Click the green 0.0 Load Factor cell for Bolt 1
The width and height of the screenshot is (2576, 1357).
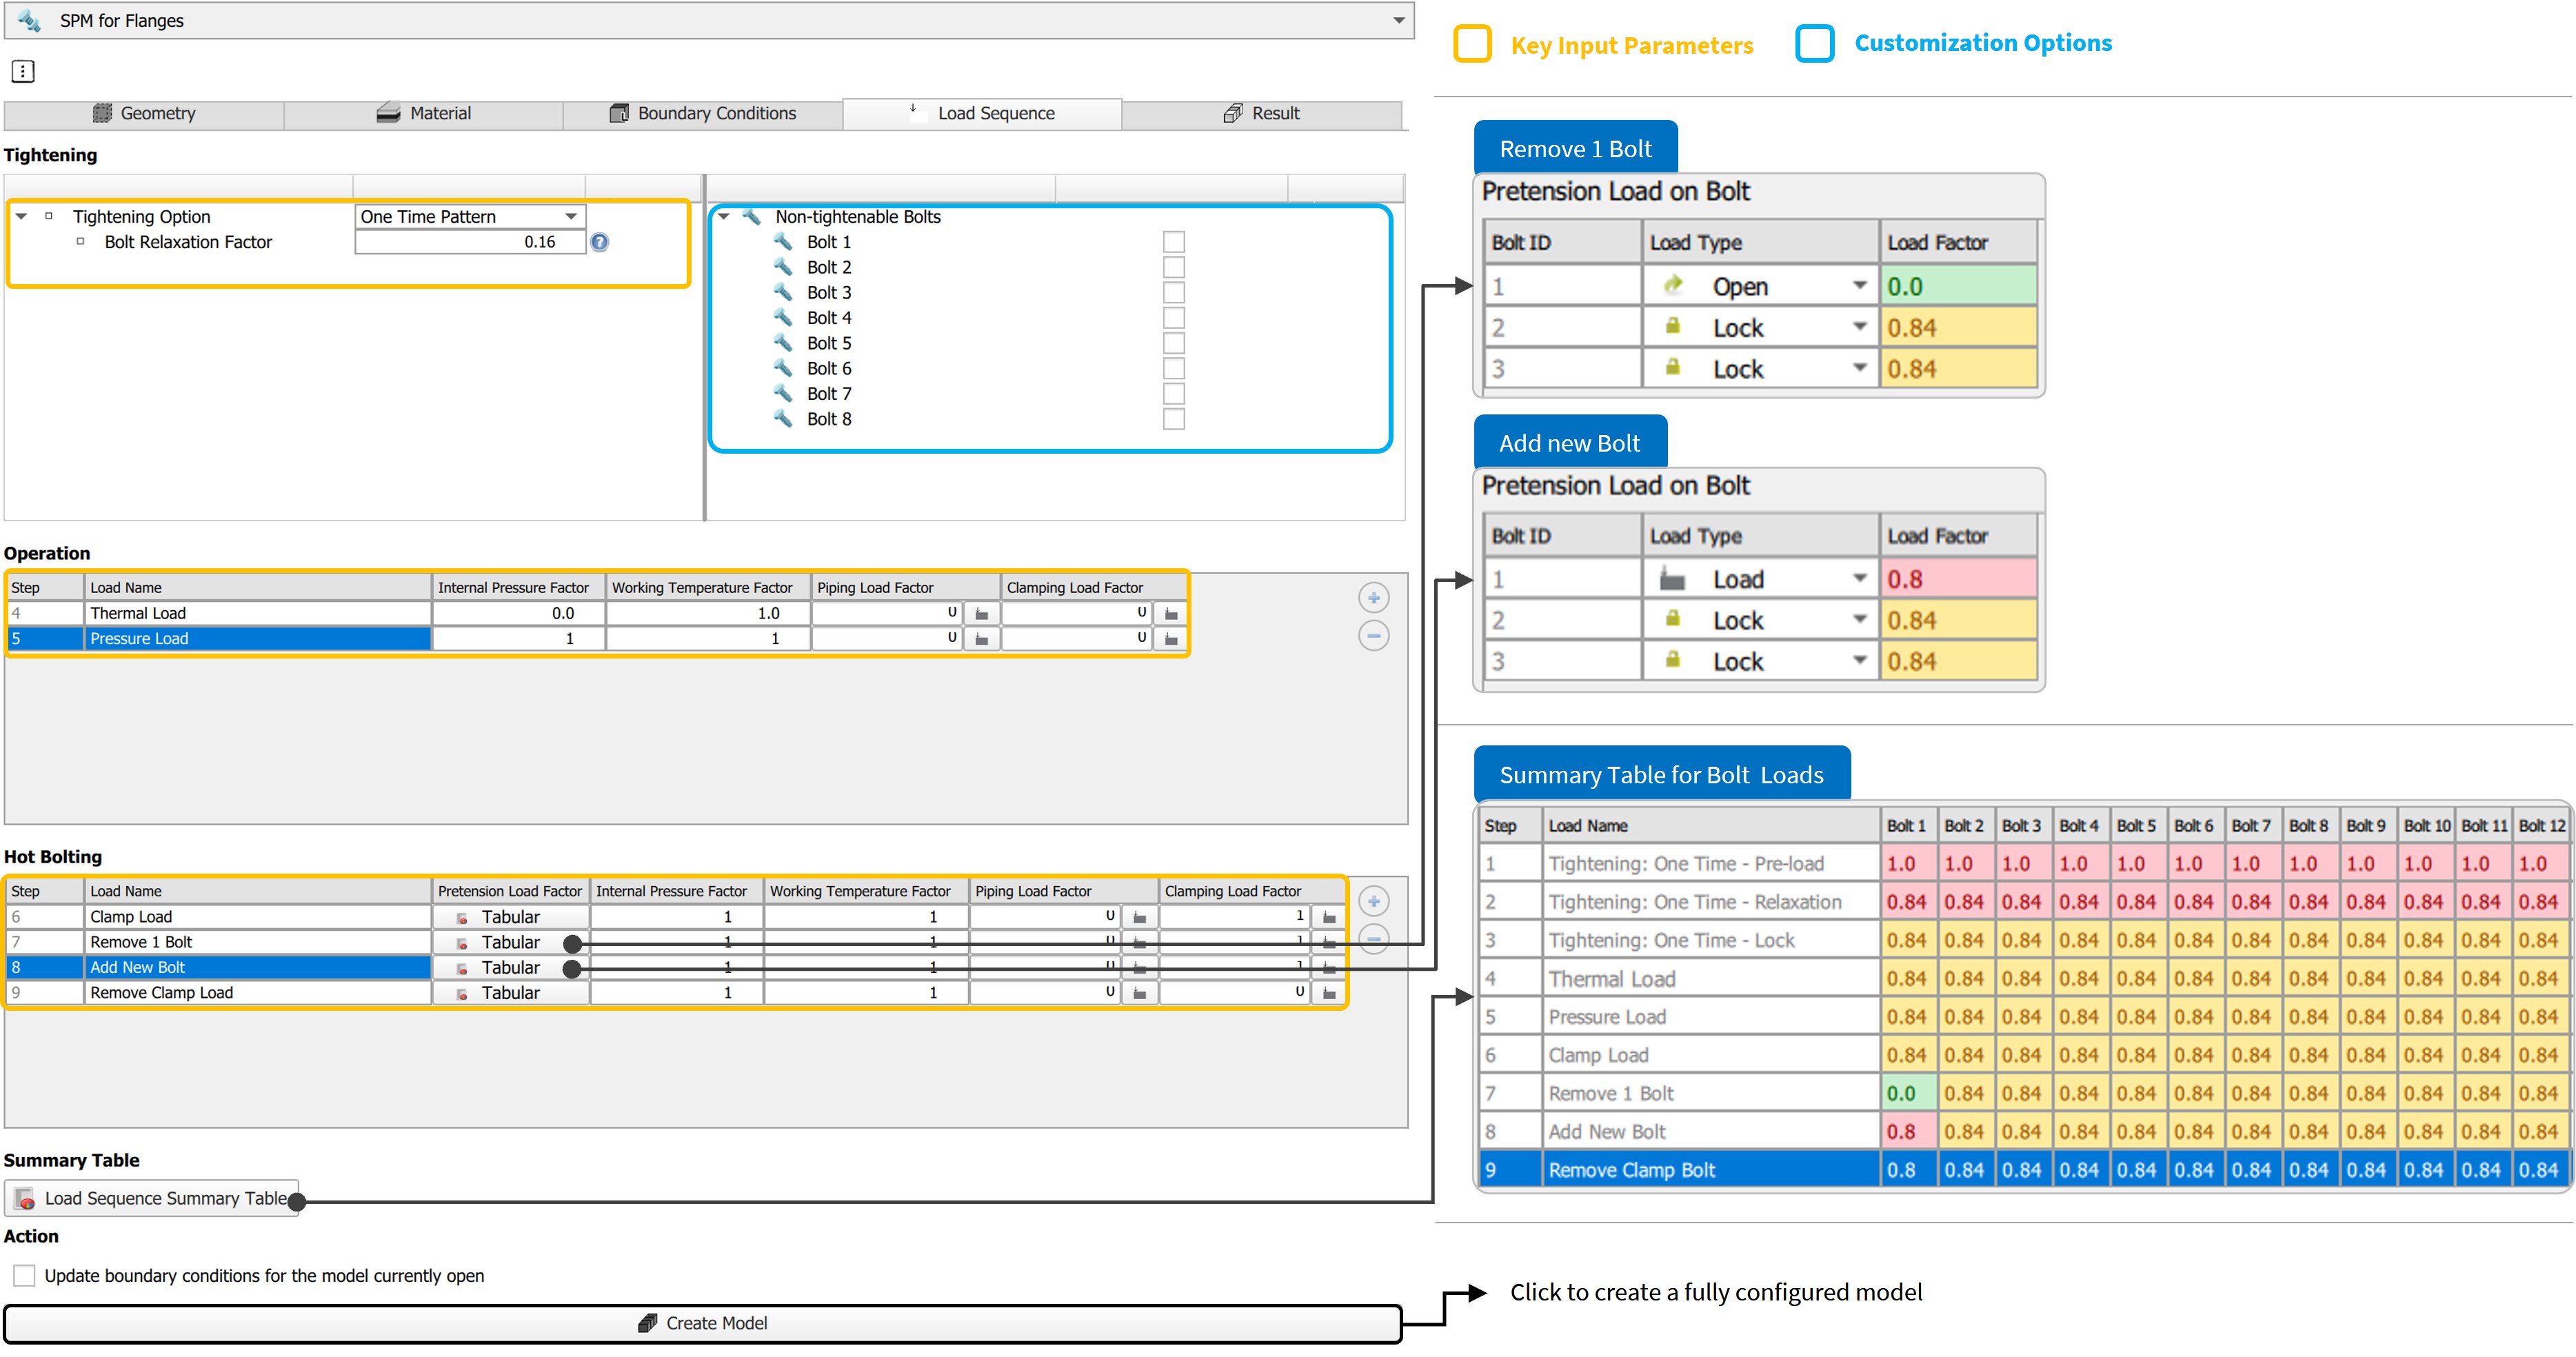point(1957,287)
